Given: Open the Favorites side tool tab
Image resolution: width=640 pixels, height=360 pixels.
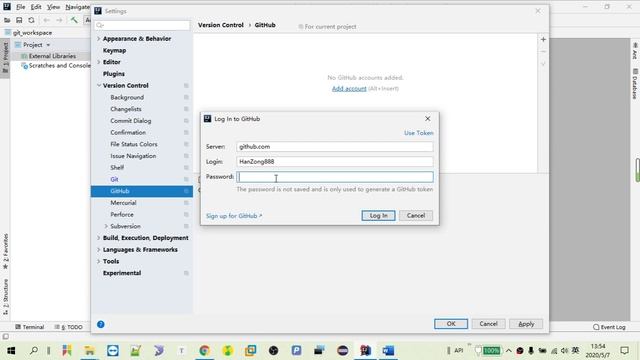Looking at the screenshot, I should point(5,251).
